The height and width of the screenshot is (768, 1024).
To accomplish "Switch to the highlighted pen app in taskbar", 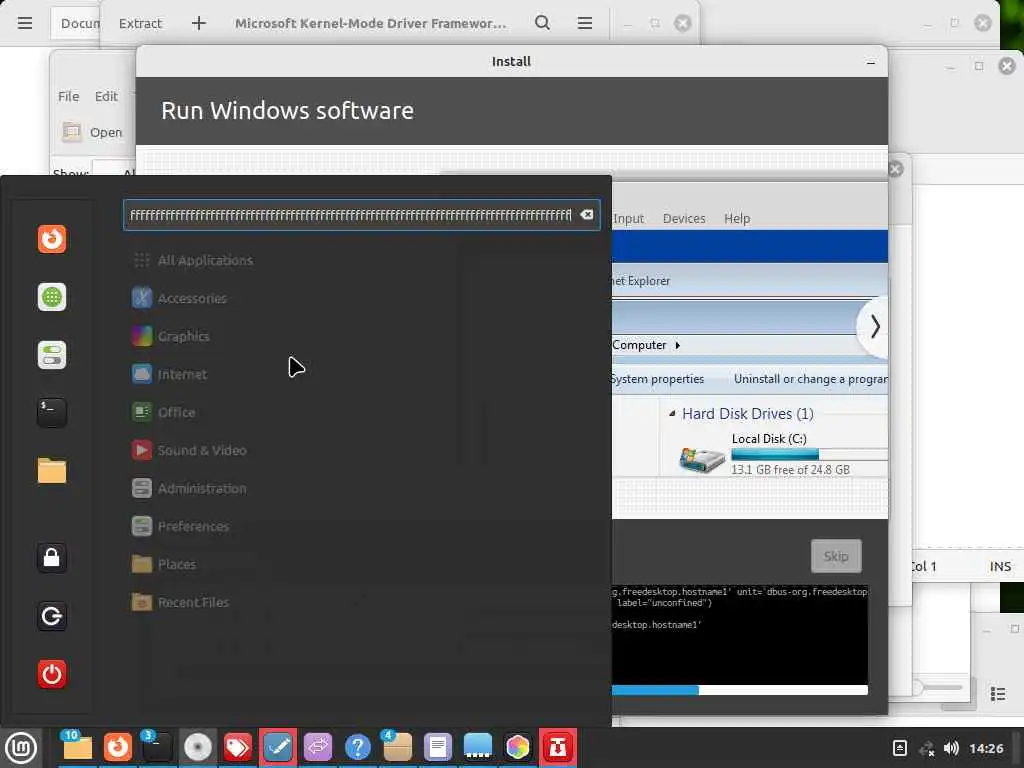I will pos(278,747).
